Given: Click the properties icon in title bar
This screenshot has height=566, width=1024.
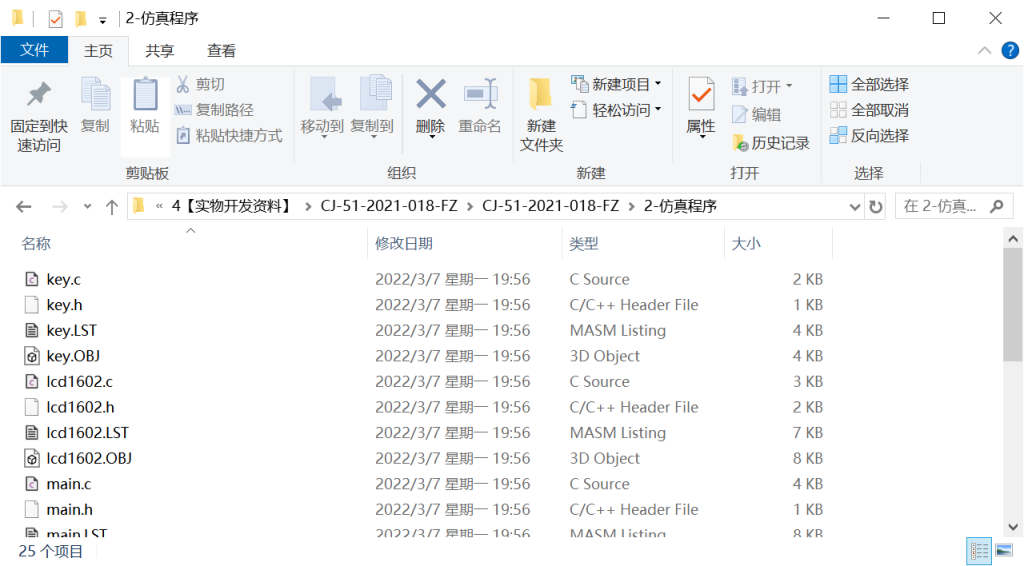Looking at the screenshot, I should pos(56,19).
